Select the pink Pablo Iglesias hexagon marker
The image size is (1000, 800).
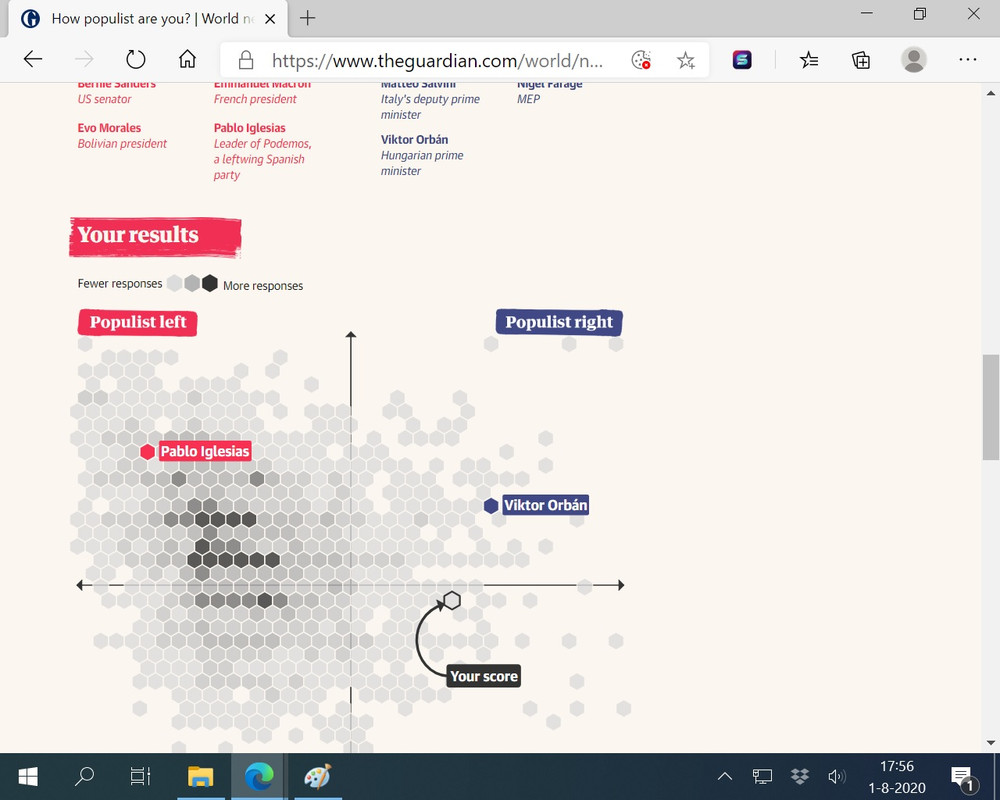click(x=147, y=452)
